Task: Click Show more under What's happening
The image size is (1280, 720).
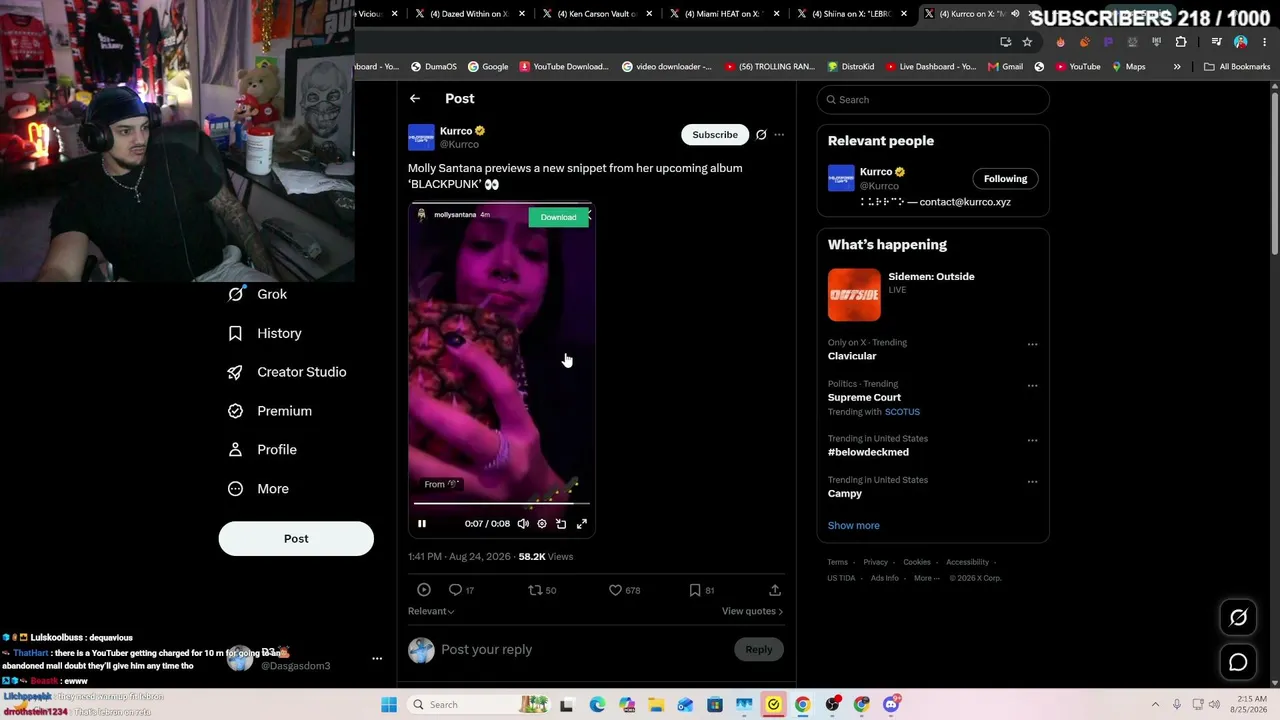Action: tap(854, 525)
